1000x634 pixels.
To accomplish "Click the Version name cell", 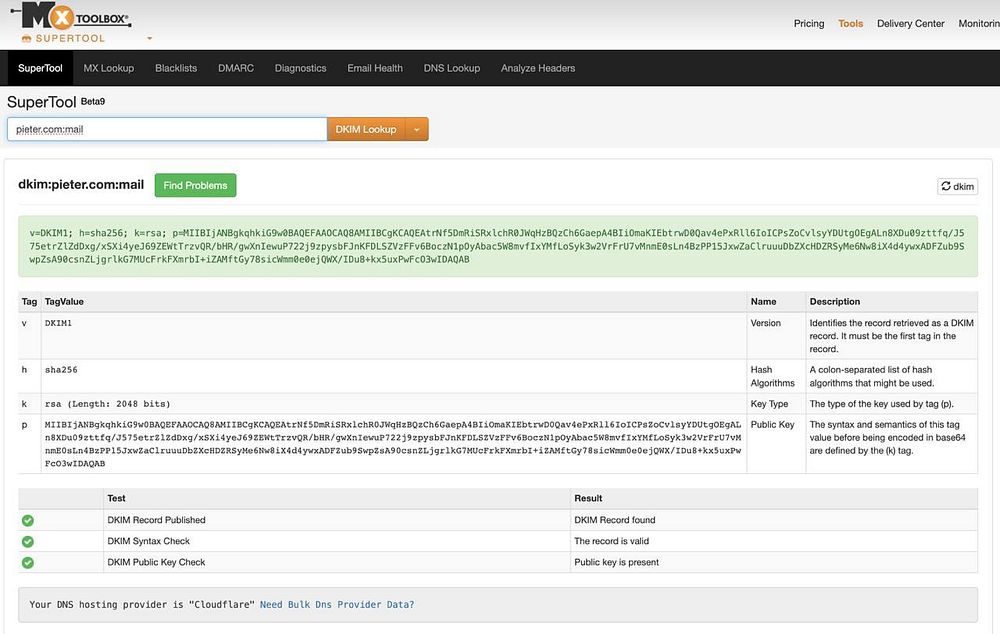I will click(x=765, y=323).
